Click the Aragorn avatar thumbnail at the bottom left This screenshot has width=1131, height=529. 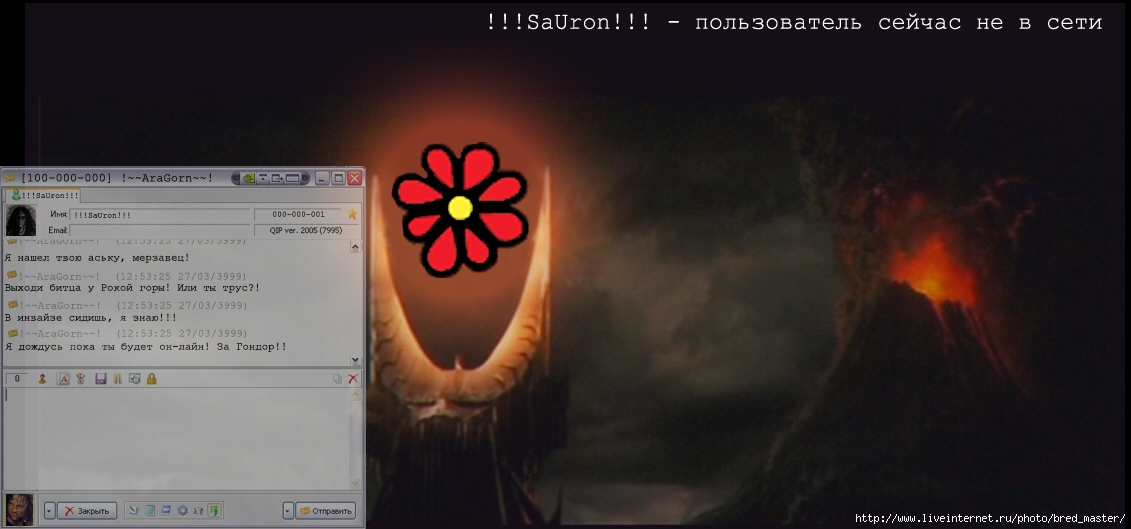[19, 510]
